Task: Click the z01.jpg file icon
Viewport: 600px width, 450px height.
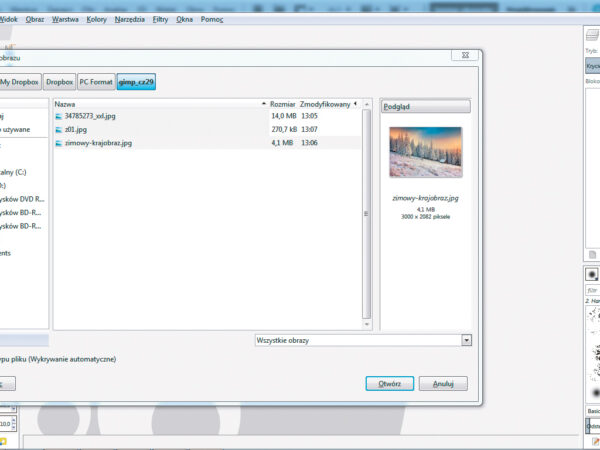Action: coord(59,130)
